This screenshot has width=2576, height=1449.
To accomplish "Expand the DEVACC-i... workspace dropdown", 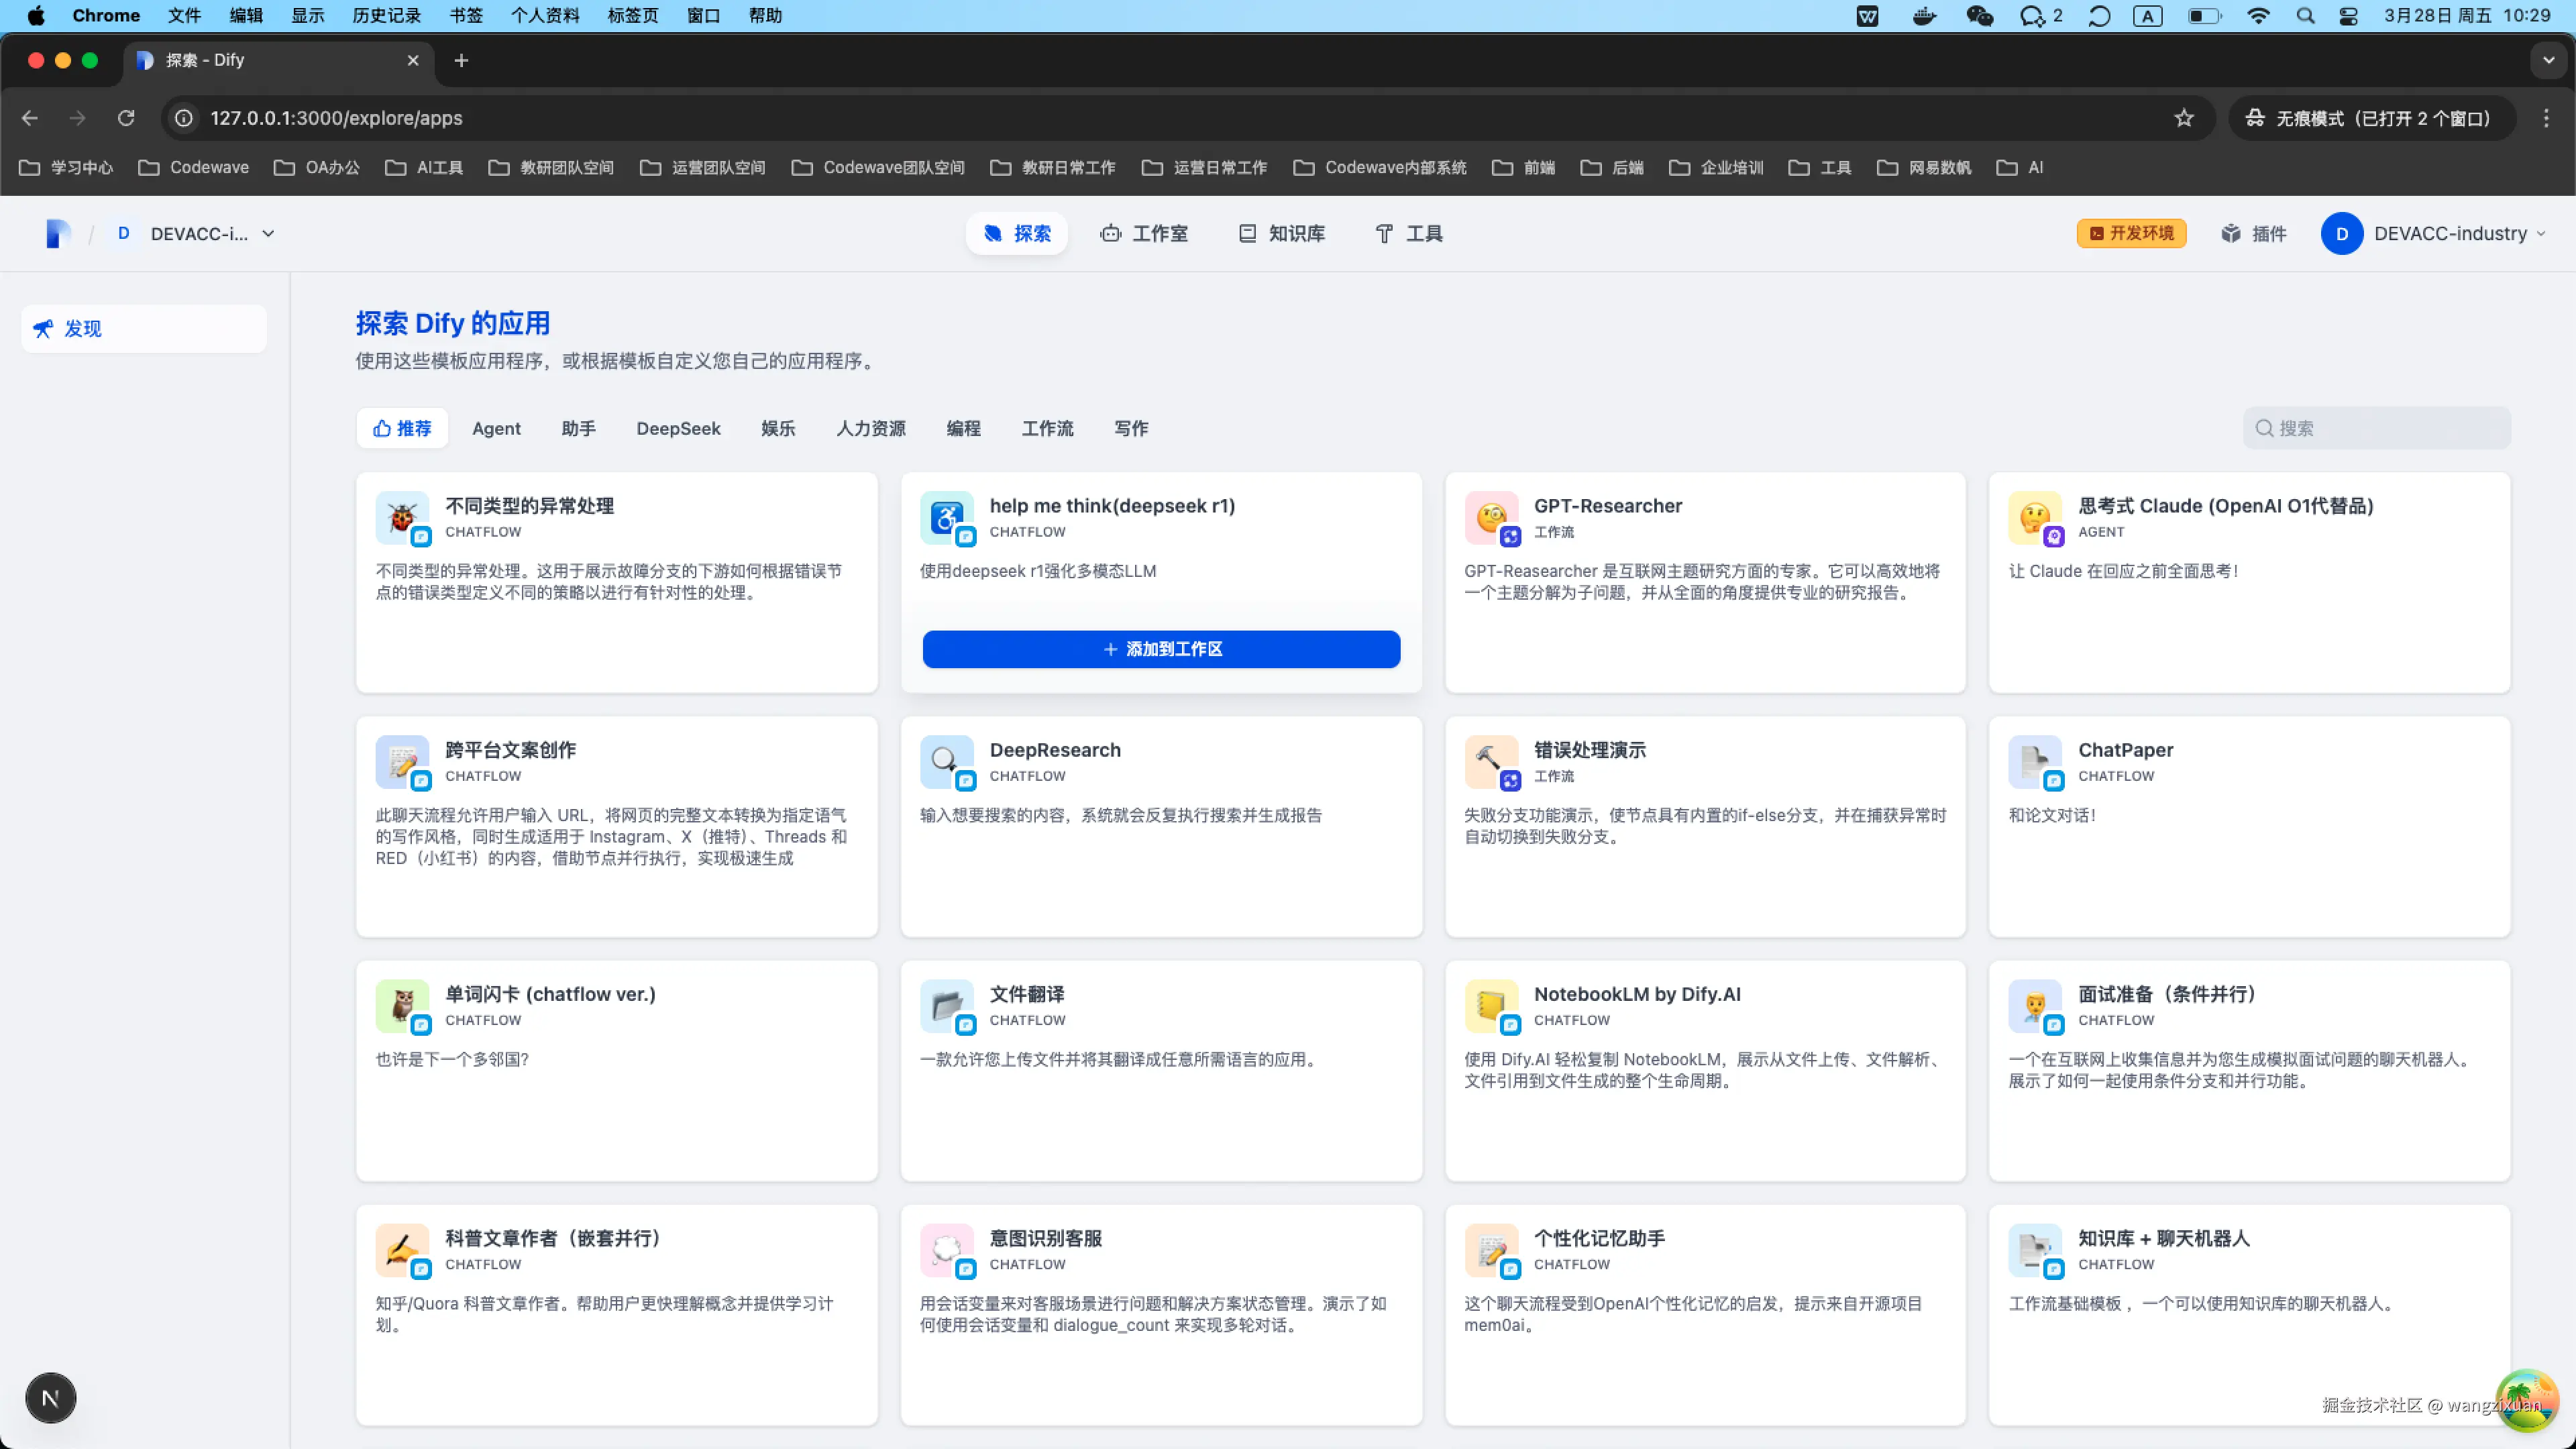I will pos(268,233).
